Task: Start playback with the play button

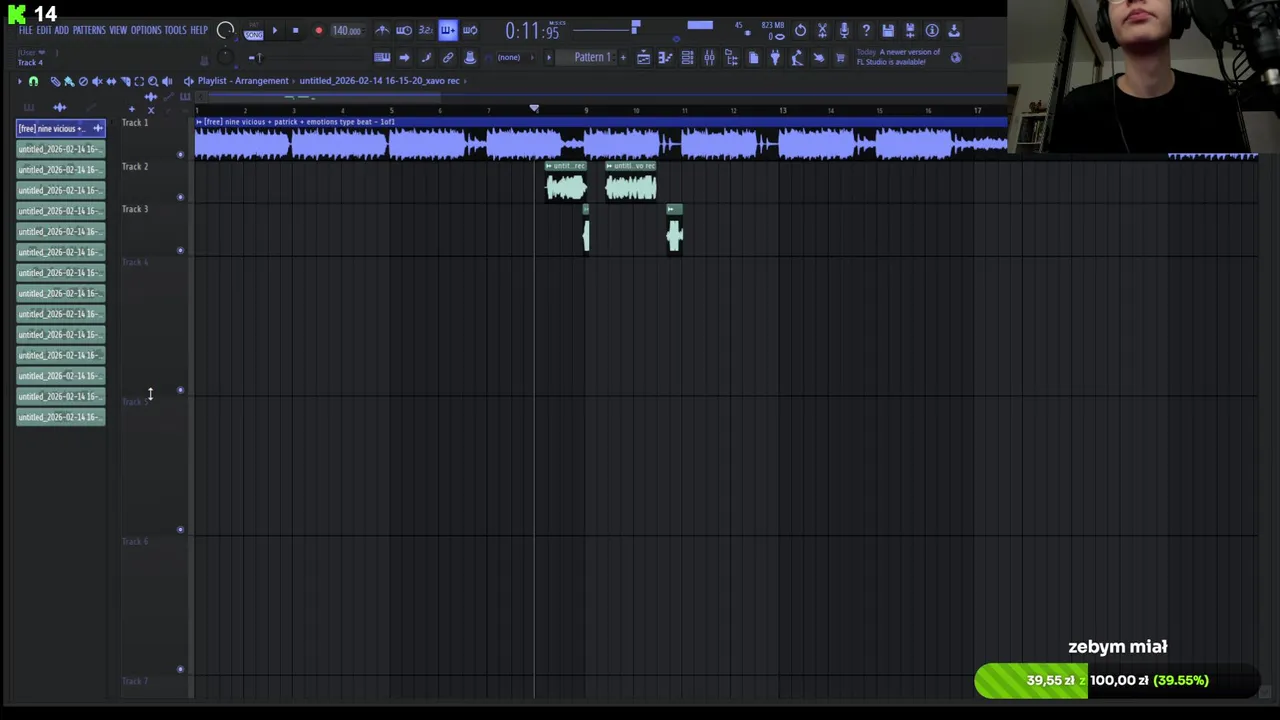Action: [x=275, y=30]
